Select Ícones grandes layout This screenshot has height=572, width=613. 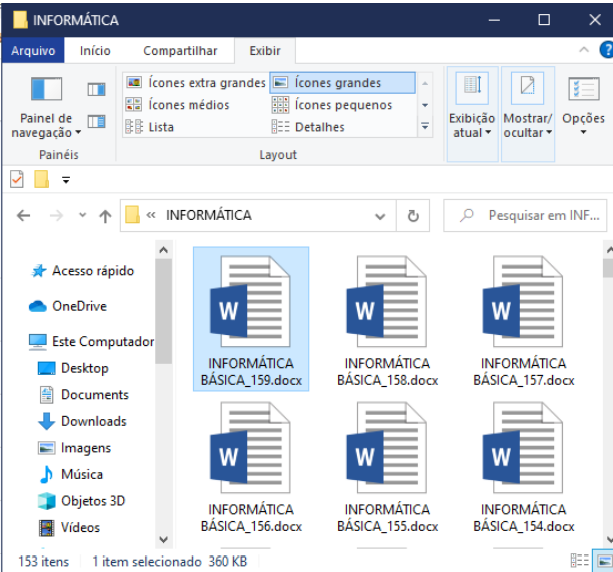pos(342,82)
